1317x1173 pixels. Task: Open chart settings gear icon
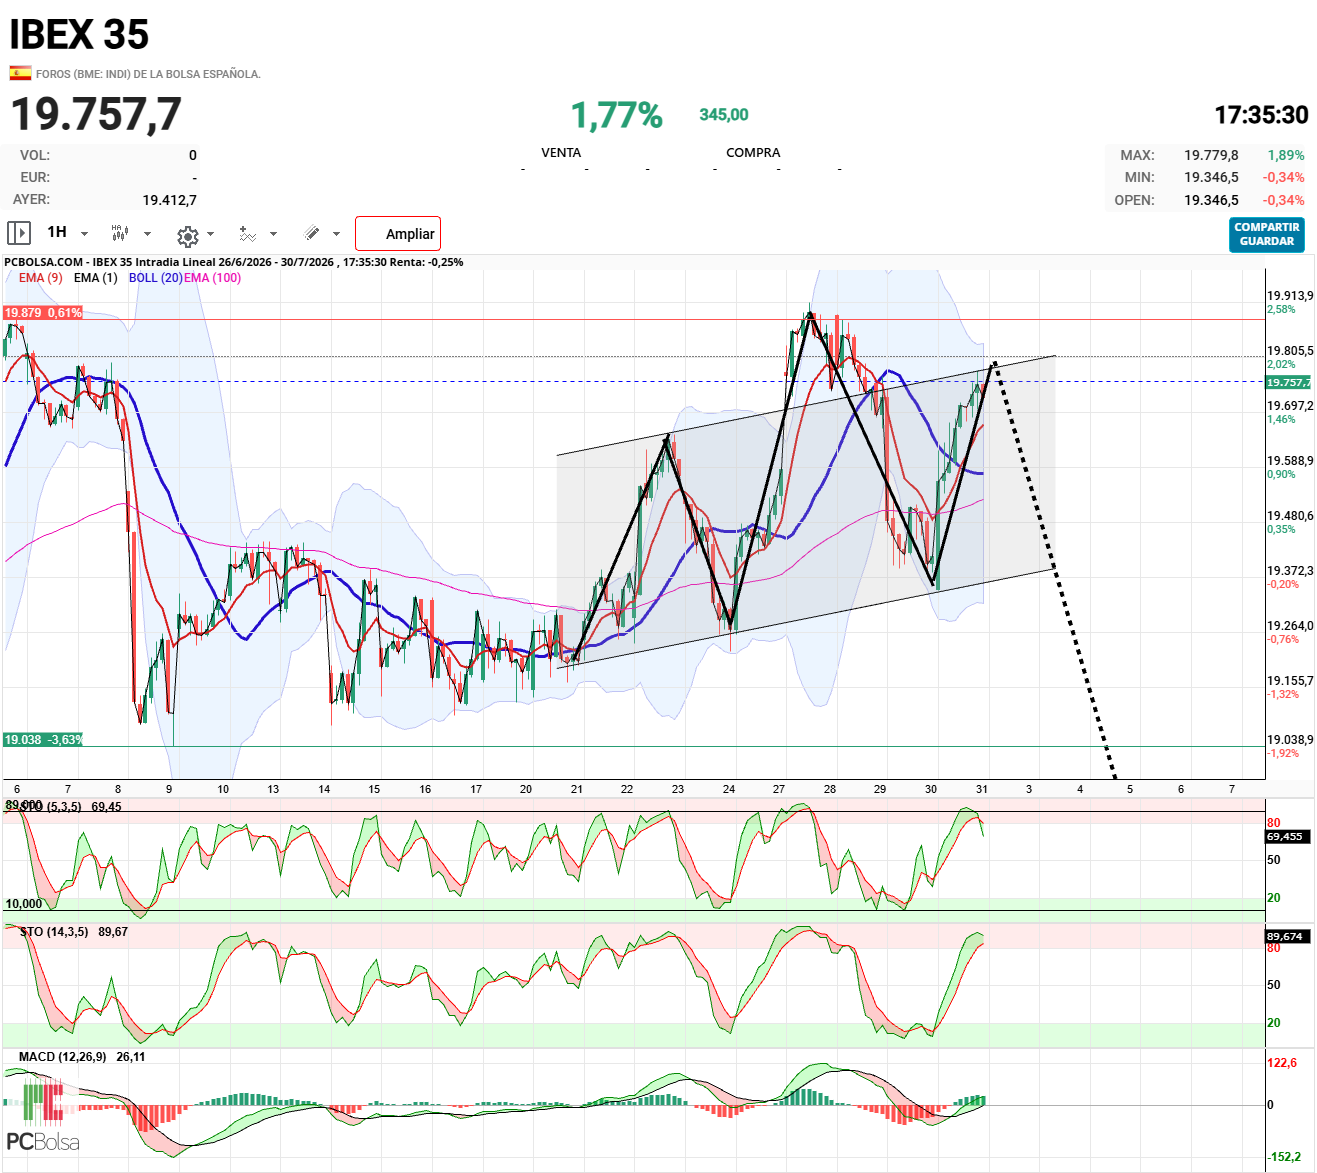(187, 236)
